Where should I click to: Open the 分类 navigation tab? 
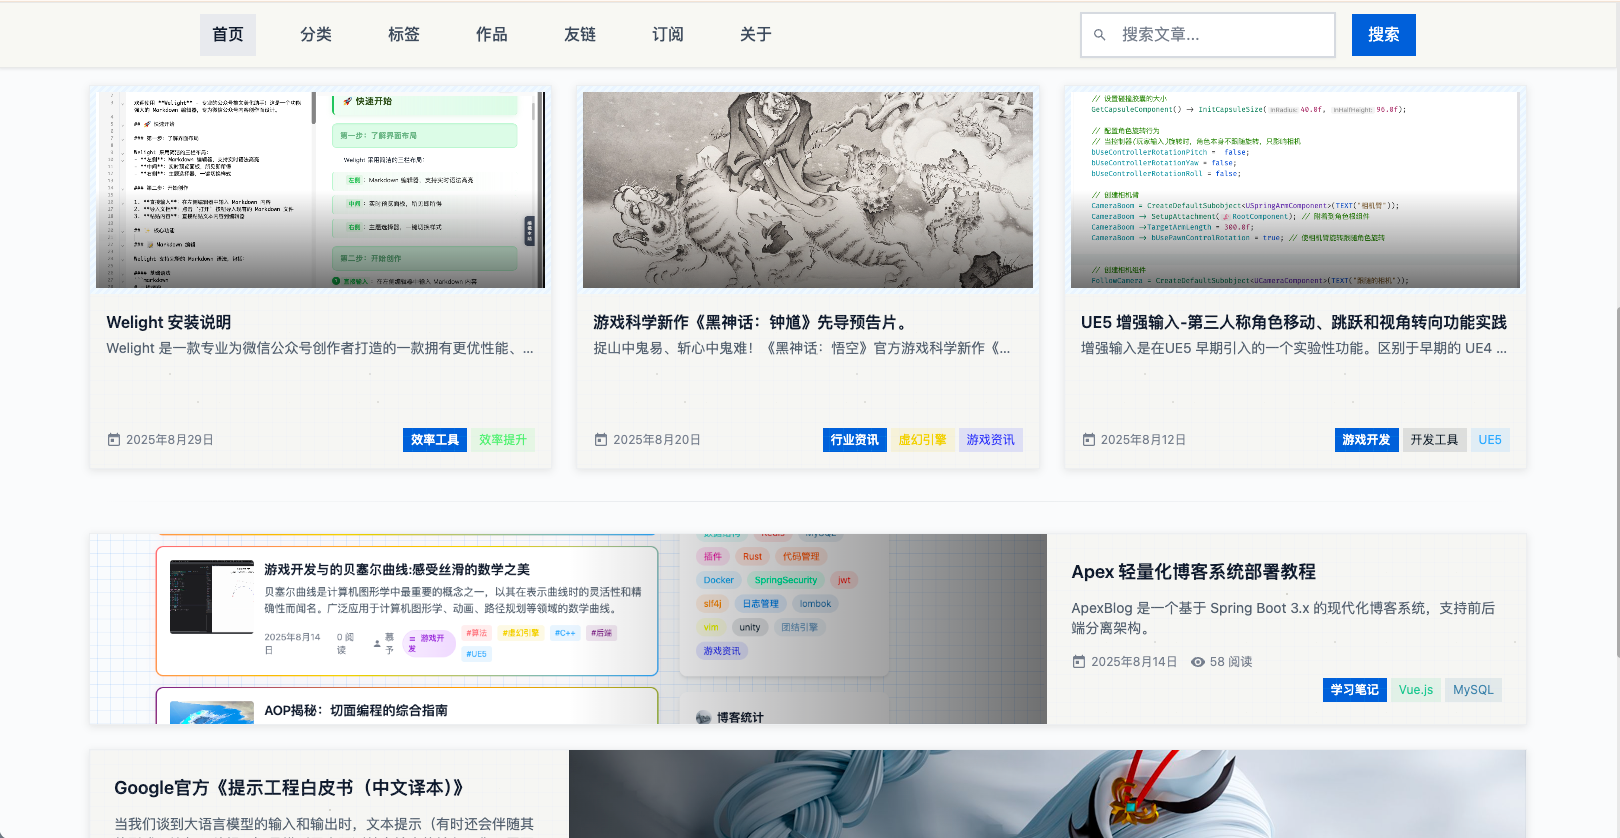316,35
